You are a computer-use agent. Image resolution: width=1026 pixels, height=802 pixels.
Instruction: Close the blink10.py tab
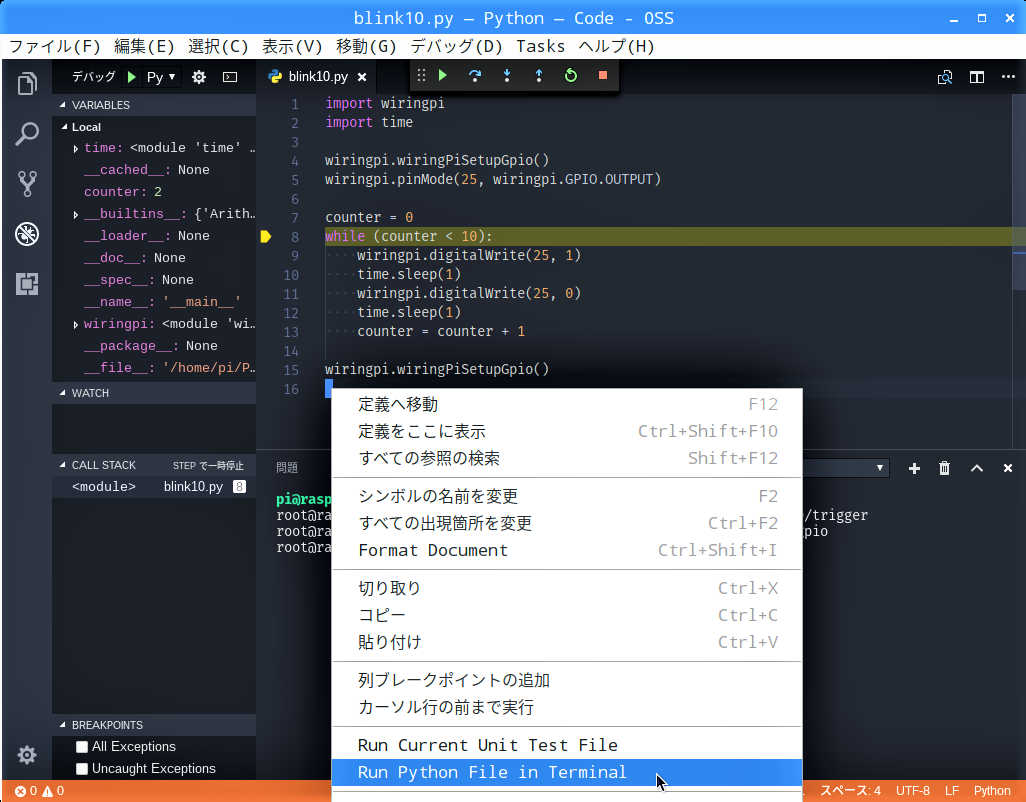(x=362, y=77)
